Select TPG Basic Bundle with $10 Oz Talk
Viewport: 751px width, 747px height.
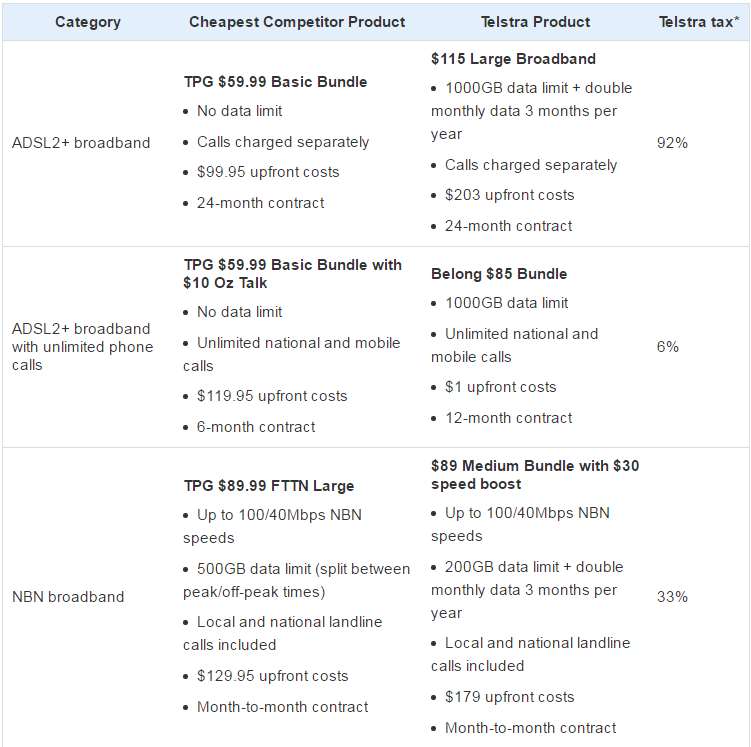pyautogui.click(x=292, y=274)
